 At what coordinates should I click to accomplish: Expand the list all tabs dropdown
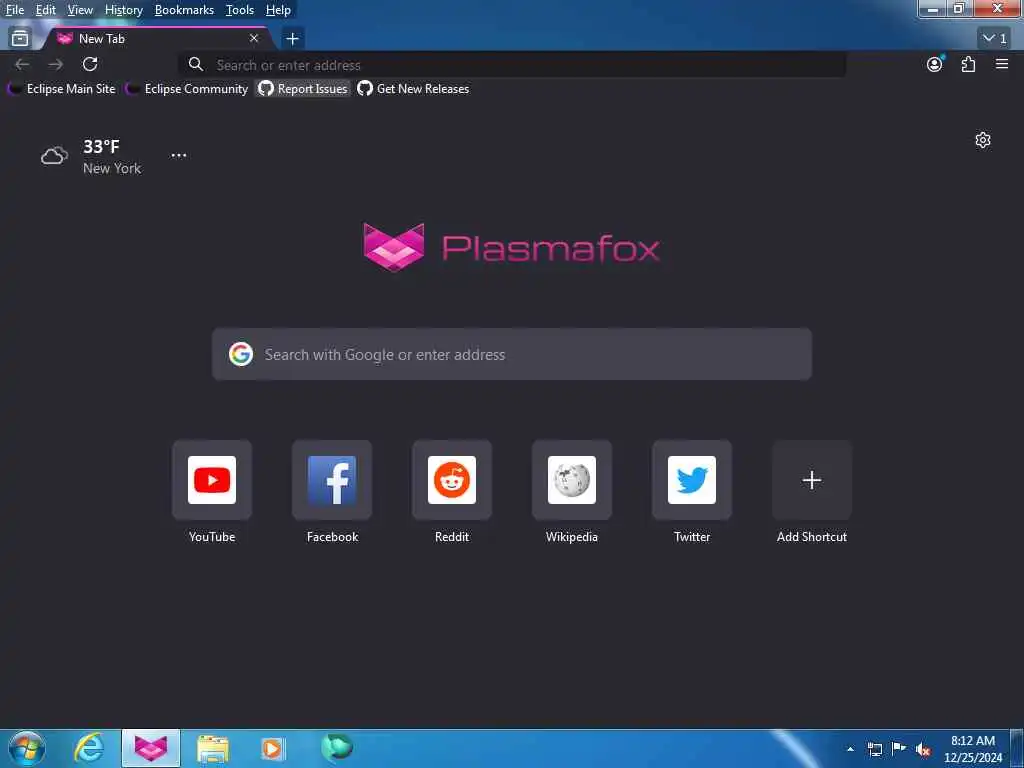point(995,39)
